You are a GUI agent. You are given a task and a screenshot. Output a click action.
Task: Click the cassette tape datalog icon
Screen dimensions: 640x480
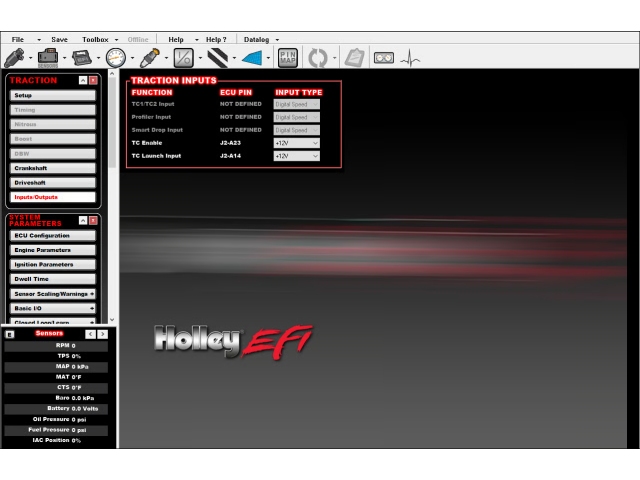point(384,58)
